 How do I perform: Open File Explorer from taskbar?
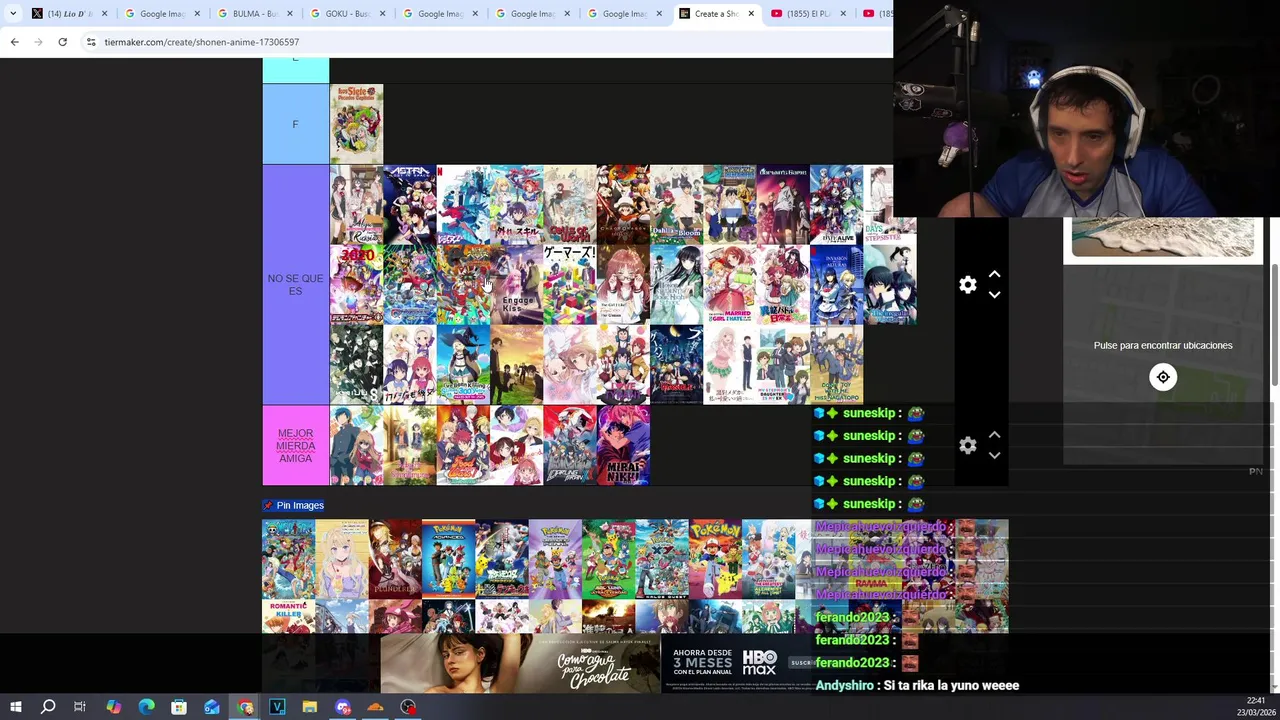pyautogui.click(x=310, y=707)
